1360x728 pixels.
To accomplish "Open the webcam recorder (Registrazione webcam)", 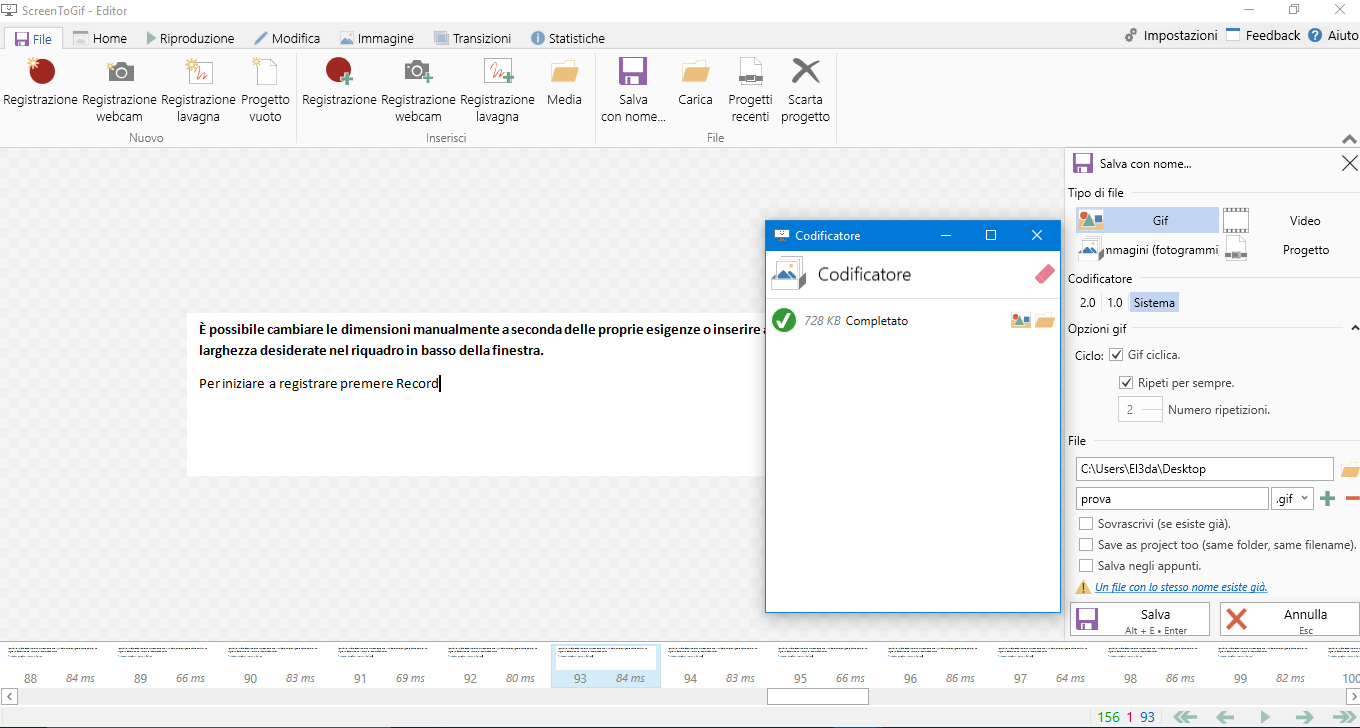I will point(119,87).
